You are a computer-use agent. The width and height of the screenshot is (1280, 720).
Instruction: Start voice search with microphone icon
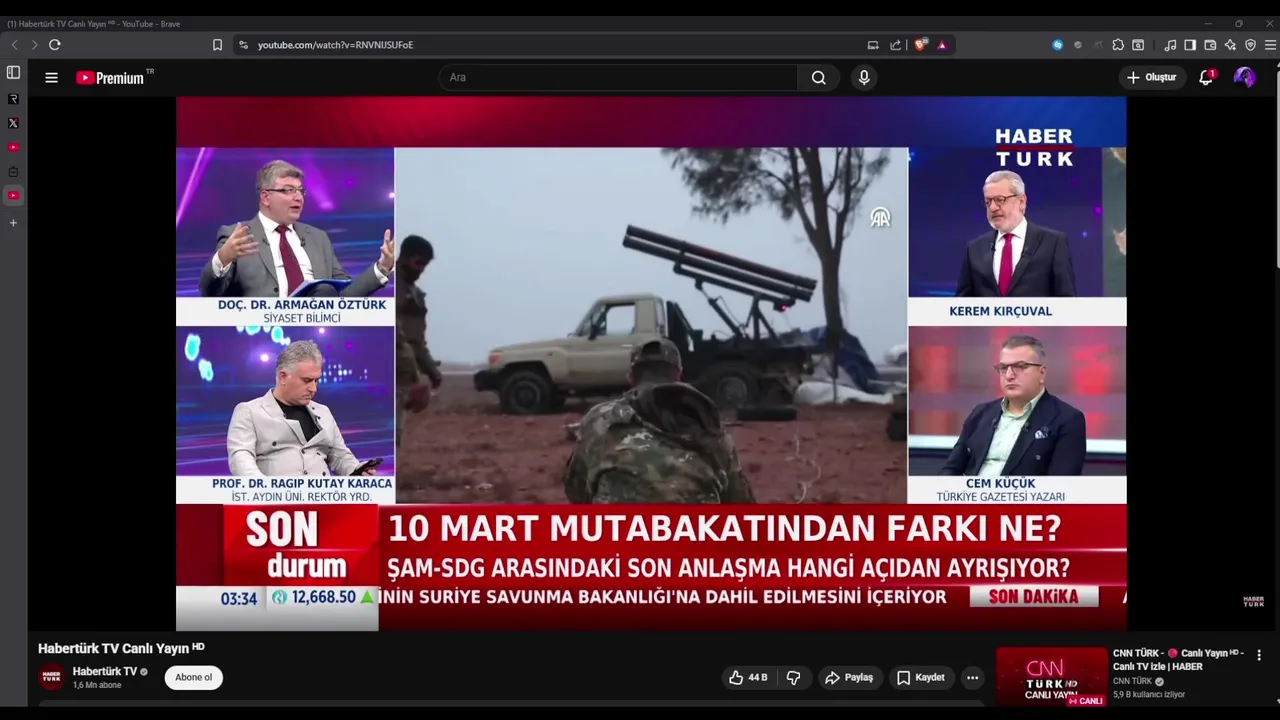coord(864,77)
